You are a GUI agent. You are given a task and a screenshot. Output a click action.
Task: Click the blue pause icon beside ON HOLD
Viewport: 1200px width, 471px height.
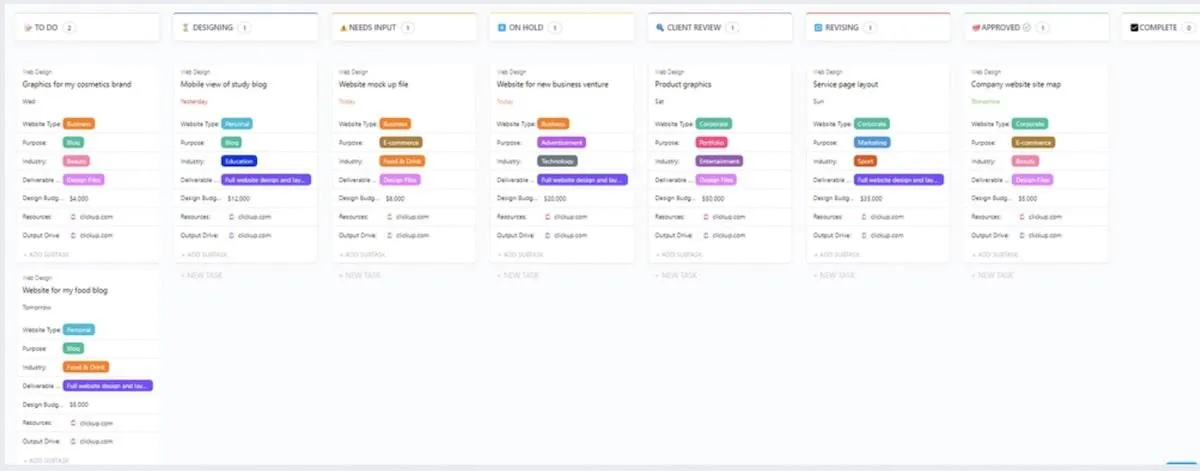pos(502,28)
